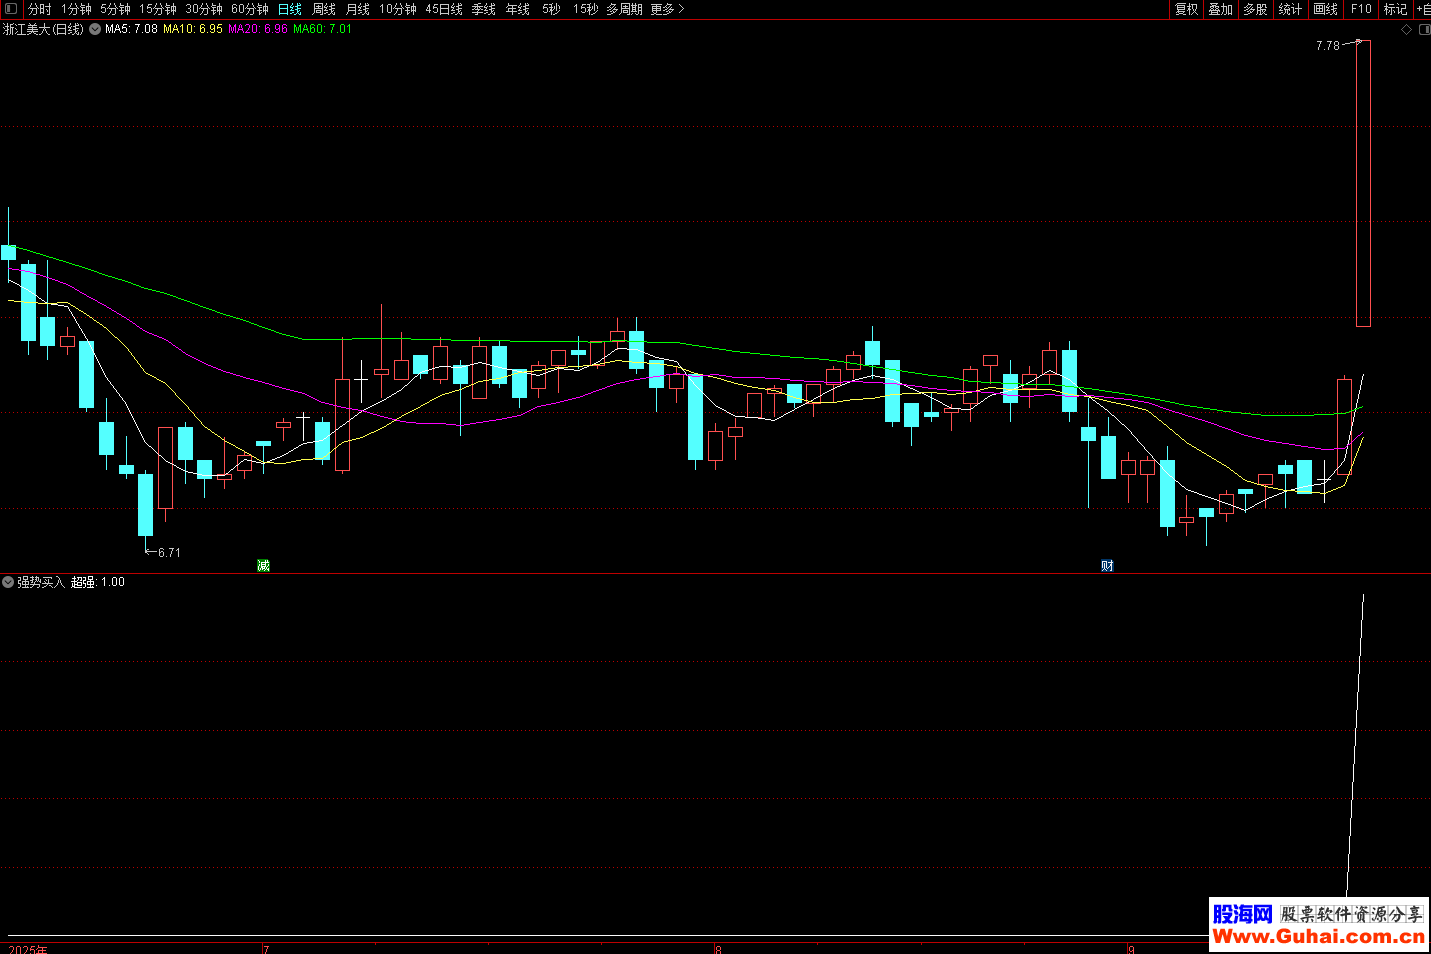
Task: Click the 7.78 high price label
Action: (x=1328, y=46)
